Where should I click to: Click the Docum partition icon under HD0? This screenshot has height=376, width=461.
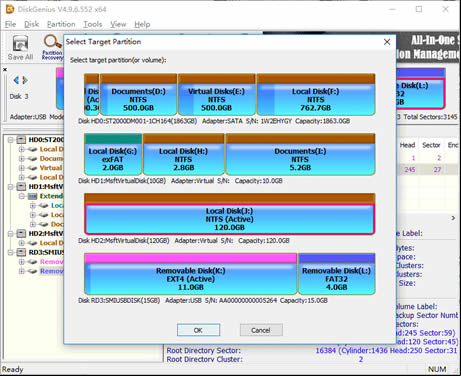pyautogui.click(x=32, y=158)
